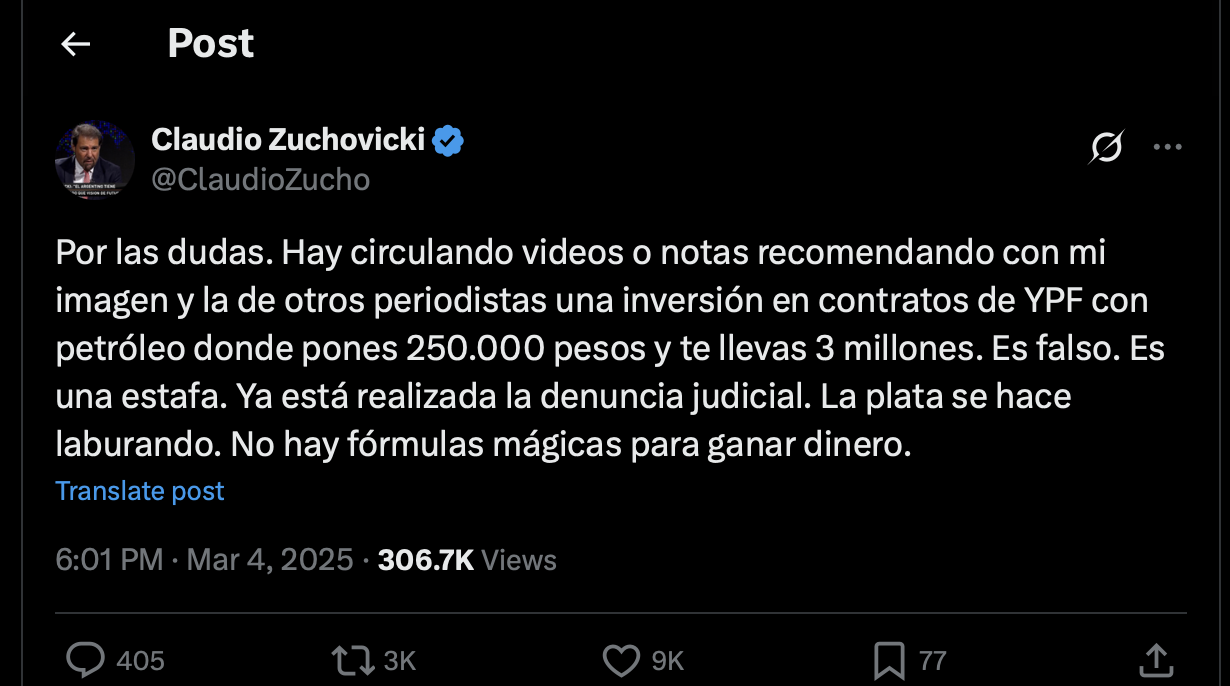Open Claudio Zuchovicki's profile picture
This screenshot has width=1230, height=686.
click(x=95, y=161)
